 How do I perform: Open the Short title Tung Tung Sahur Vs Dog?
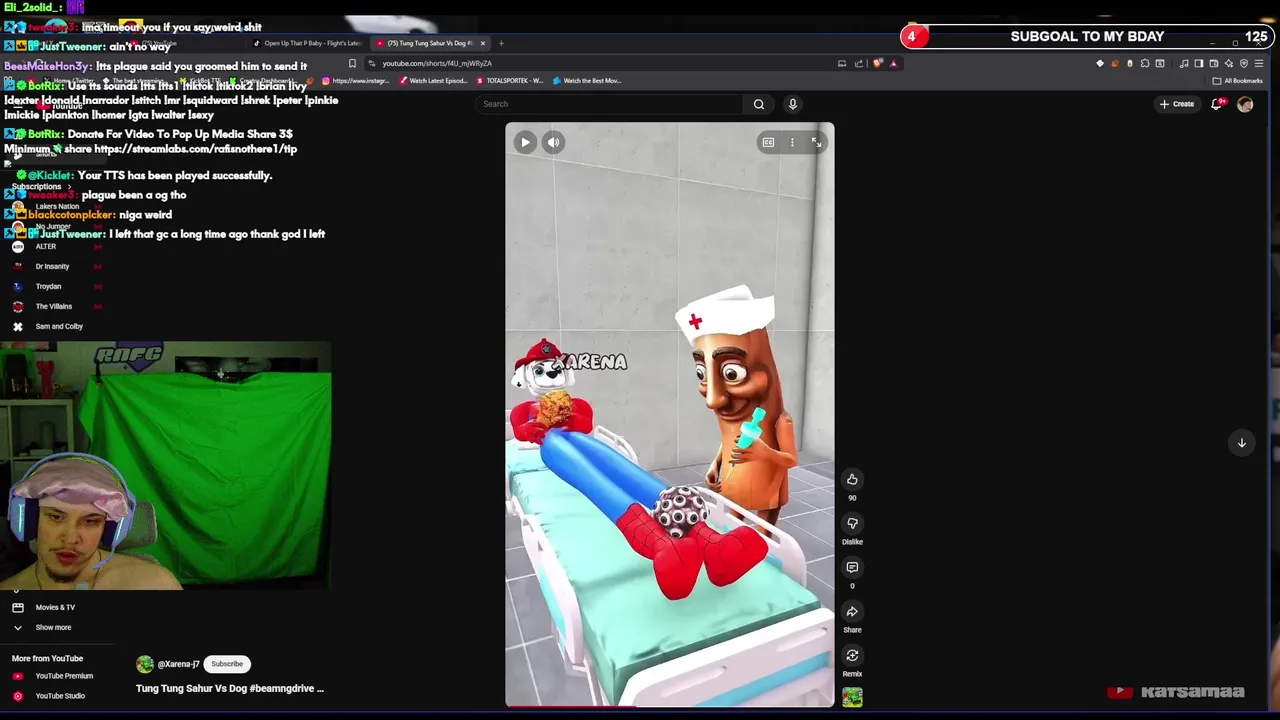pyautogui.click(x=230, y=688)
